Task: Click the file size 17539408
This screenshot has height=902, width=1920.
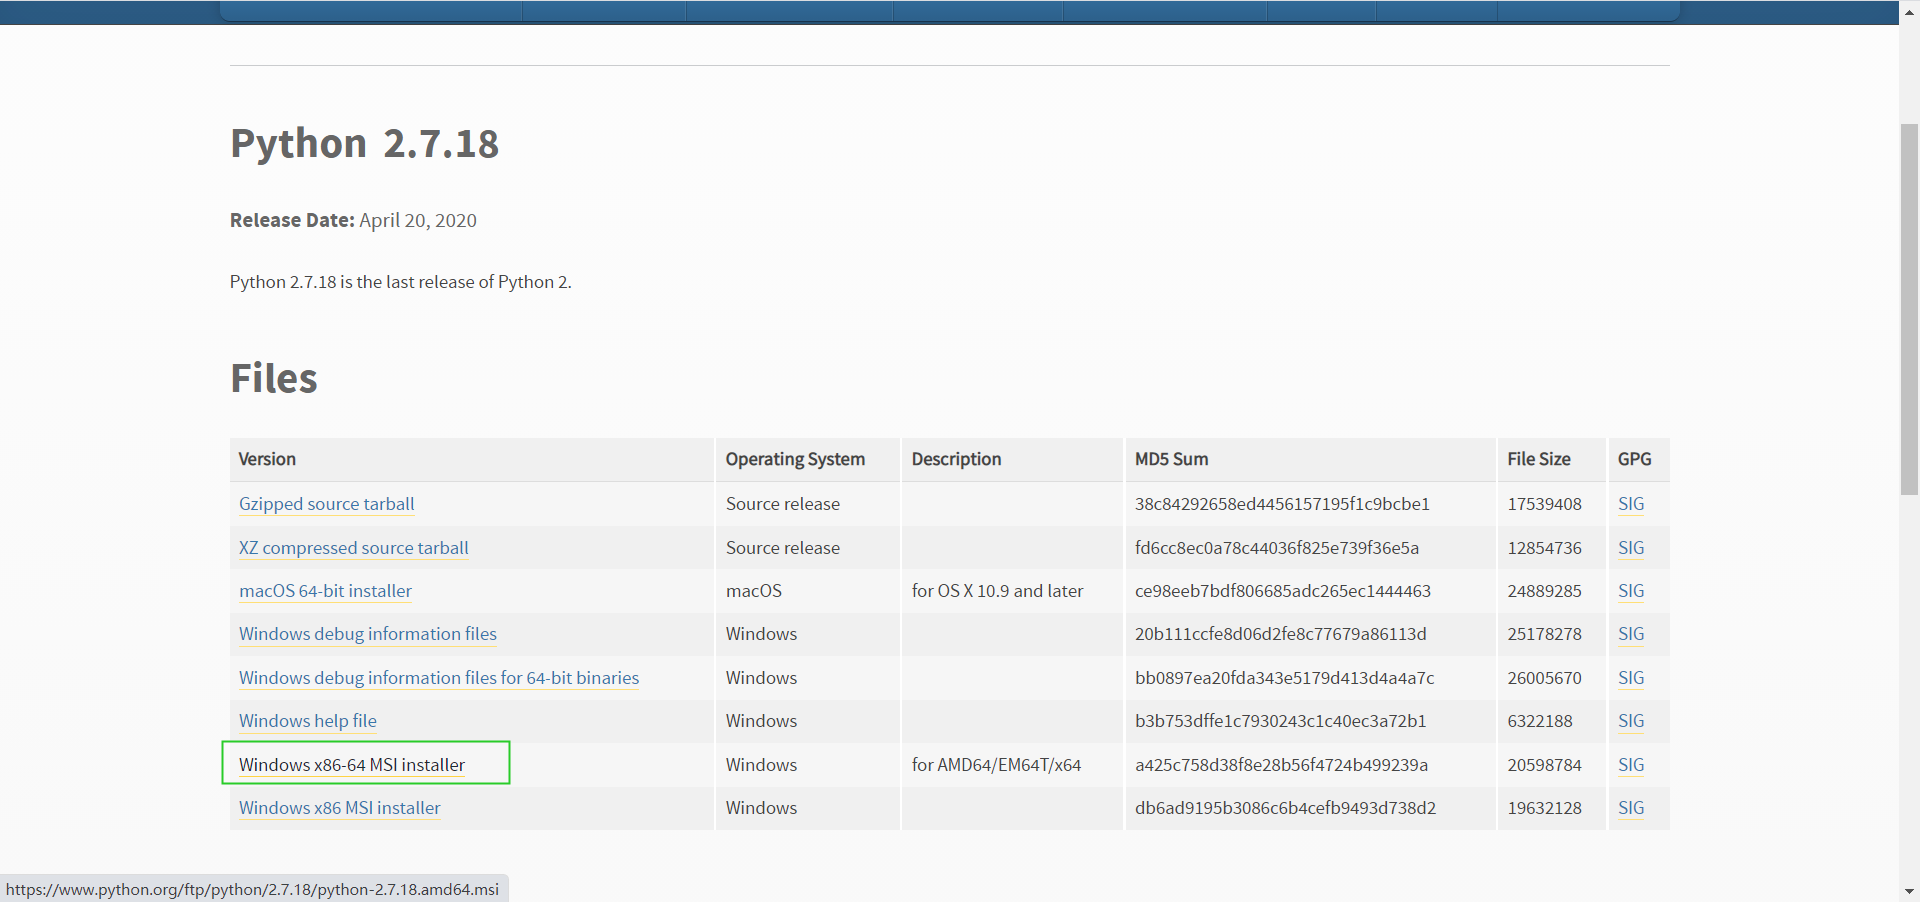Action: [1545, 504]
